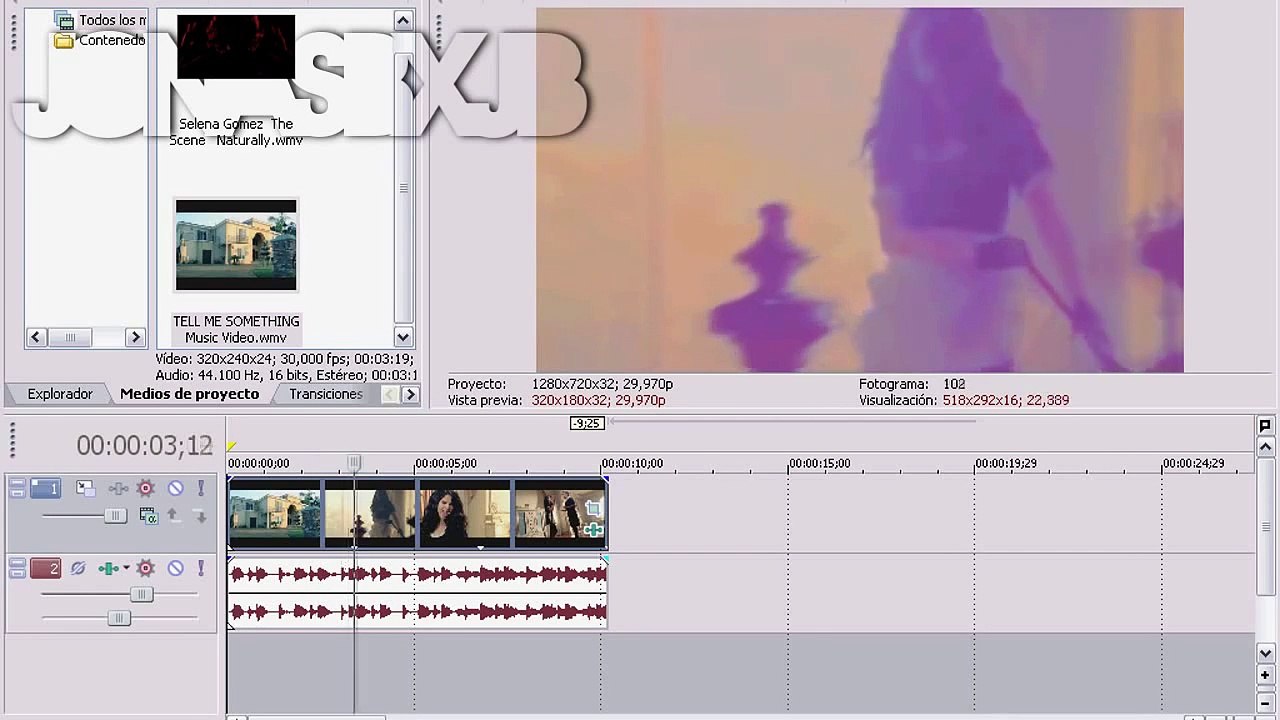Open Event FX on the last video clip
1280x720 pixels.
pos(594,529)
